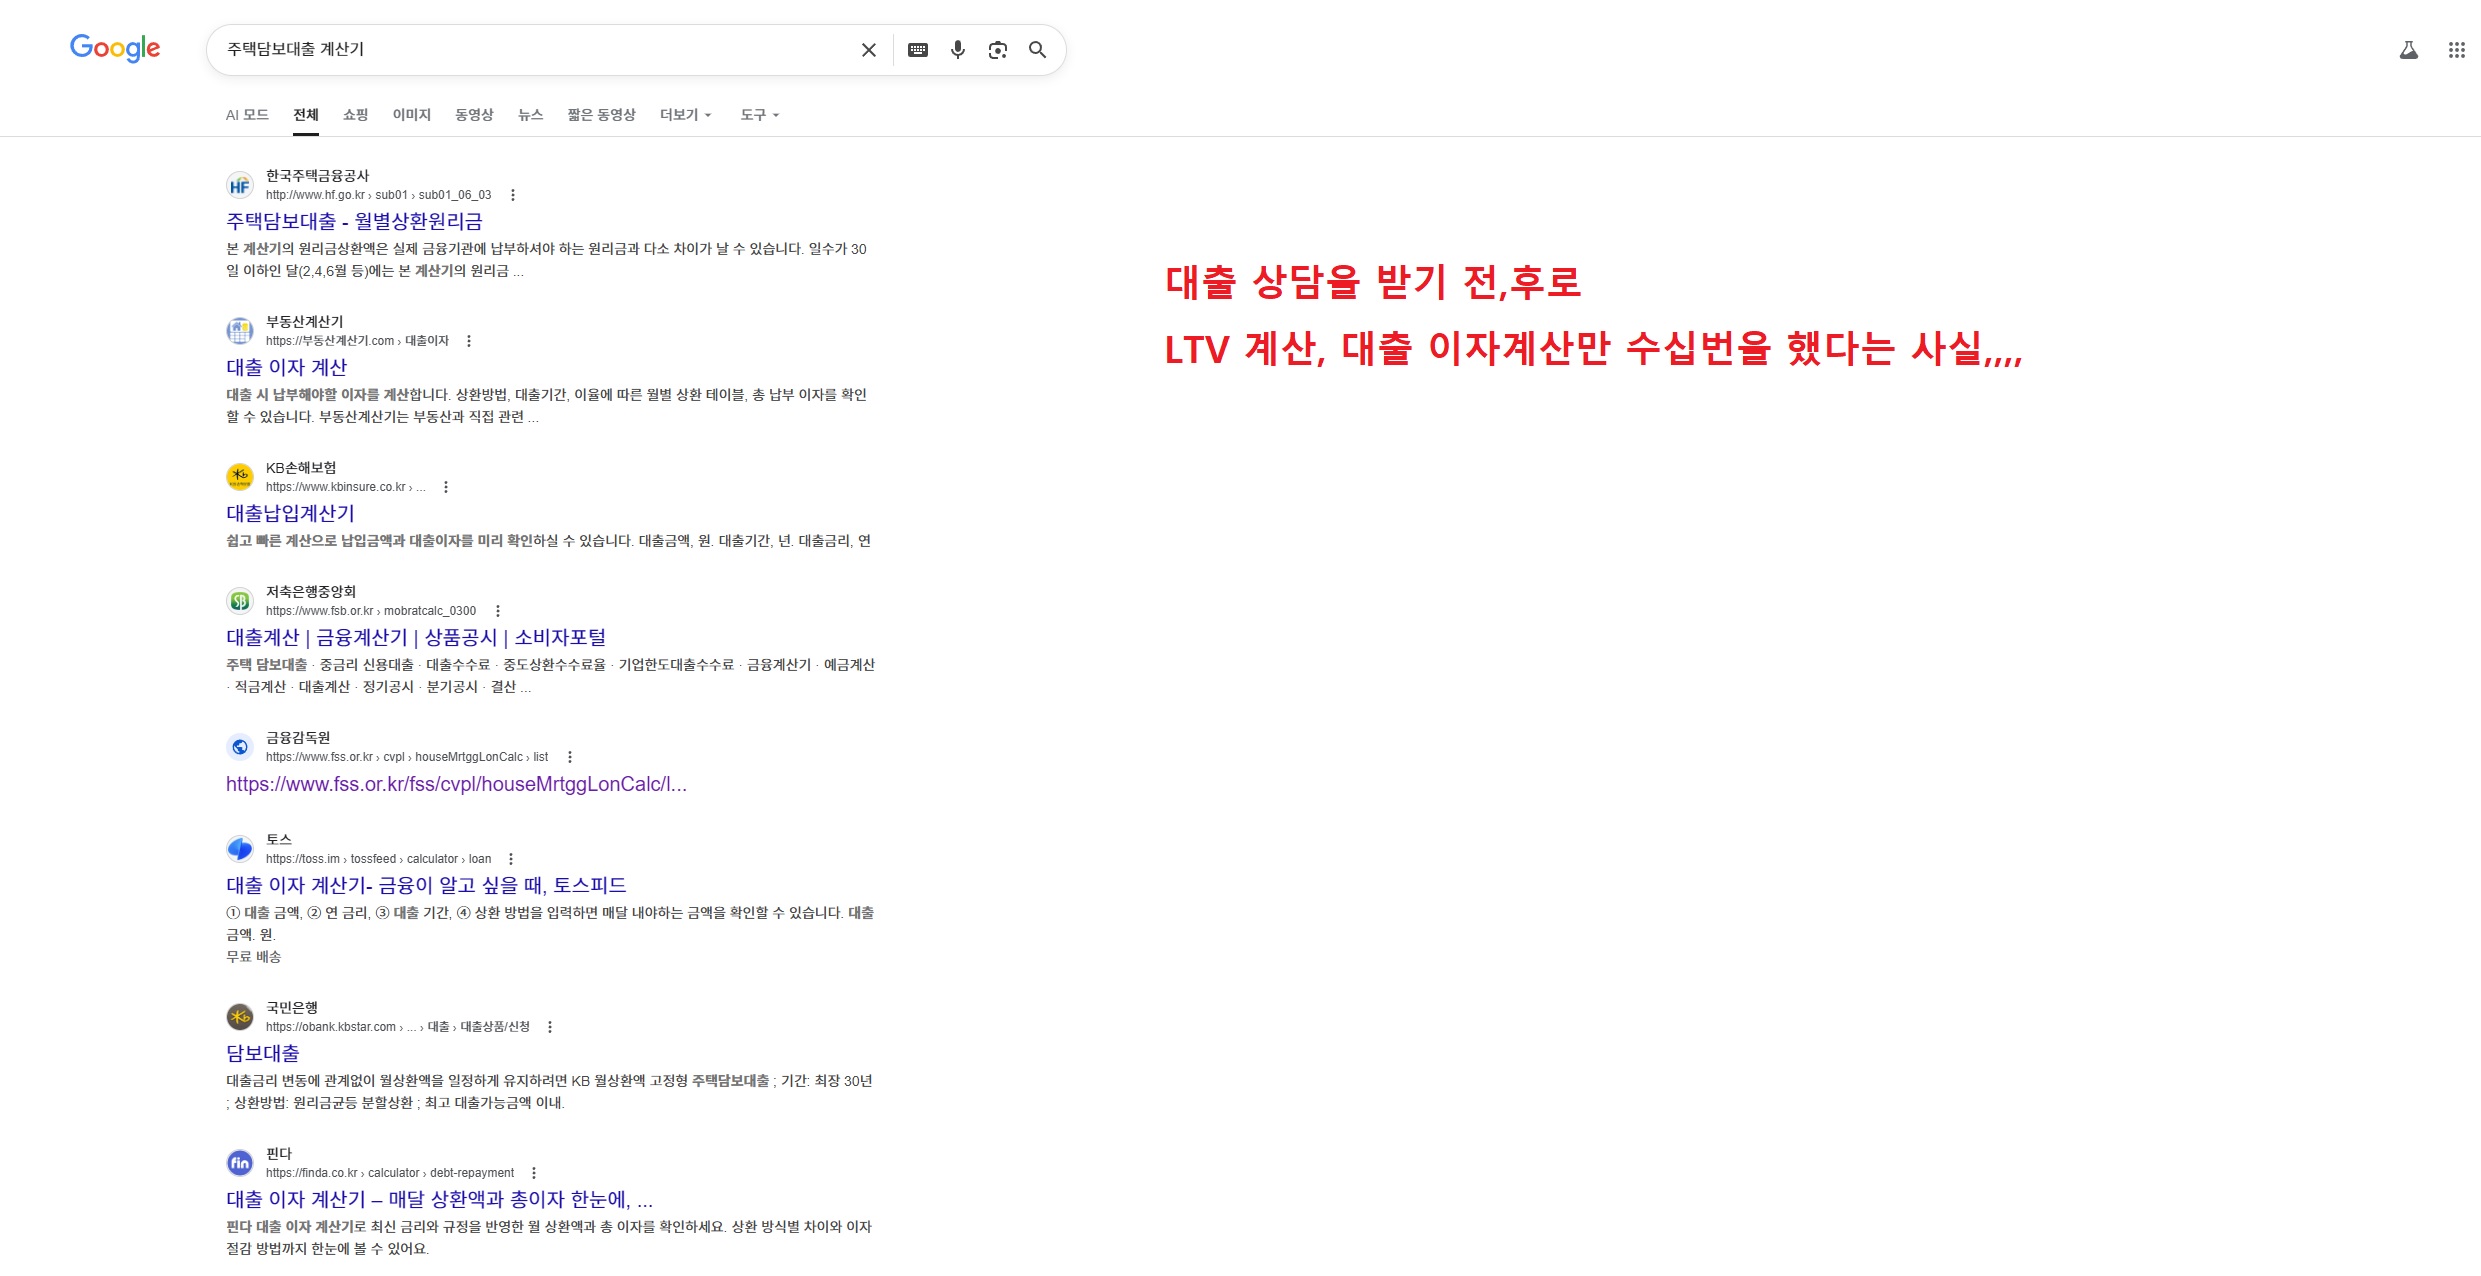Open Search Labs flask icon
This screenshot has height=1276, width=2481.
point(2409,50)
